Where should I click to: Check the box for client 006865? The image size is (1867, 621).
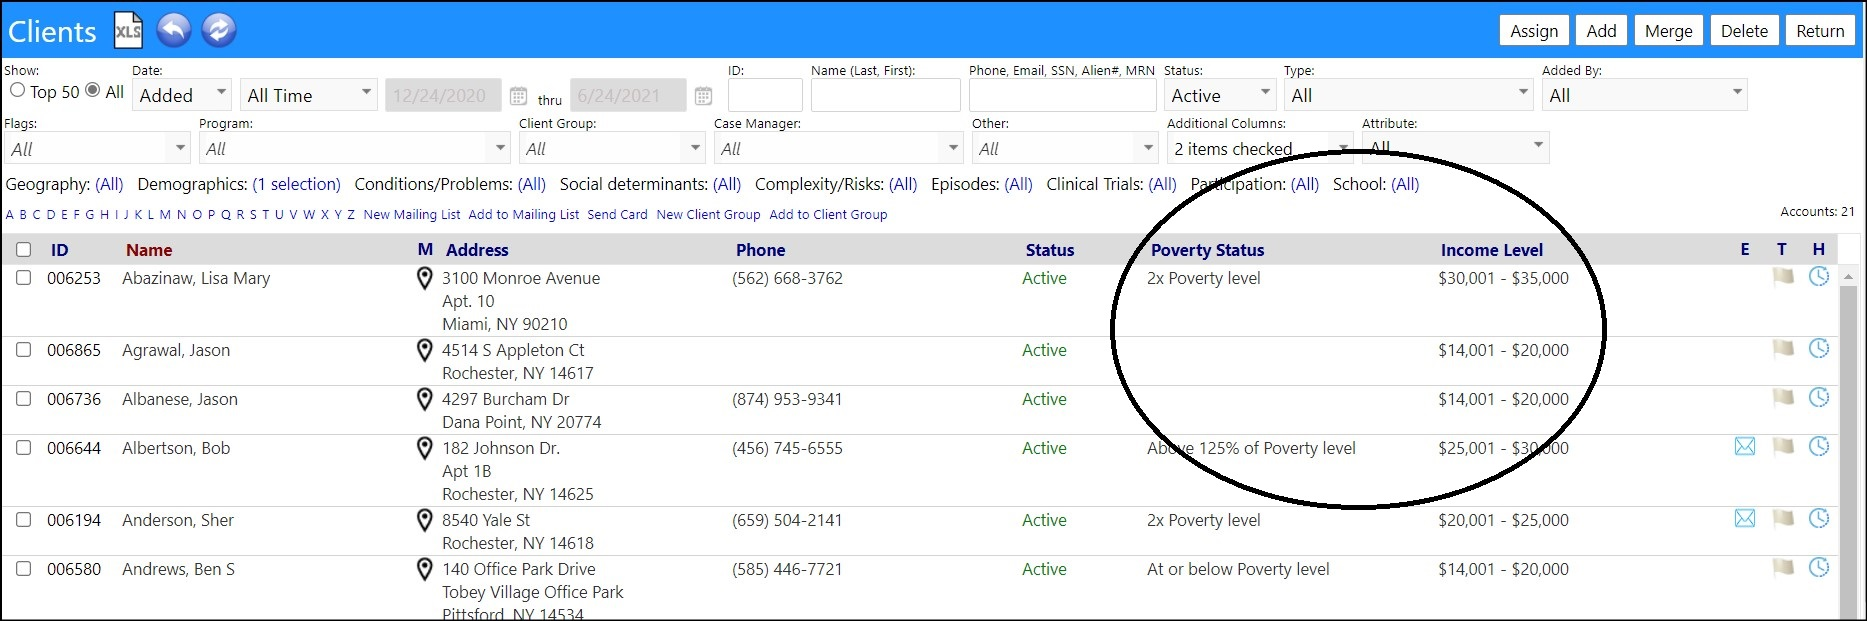24,350
